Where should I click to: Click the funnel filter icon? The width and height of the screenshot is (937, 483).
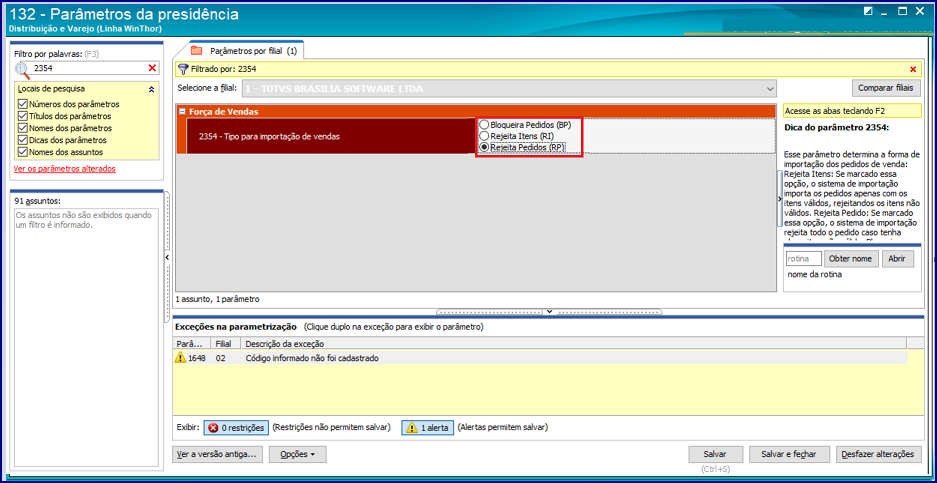coord(183,69)
